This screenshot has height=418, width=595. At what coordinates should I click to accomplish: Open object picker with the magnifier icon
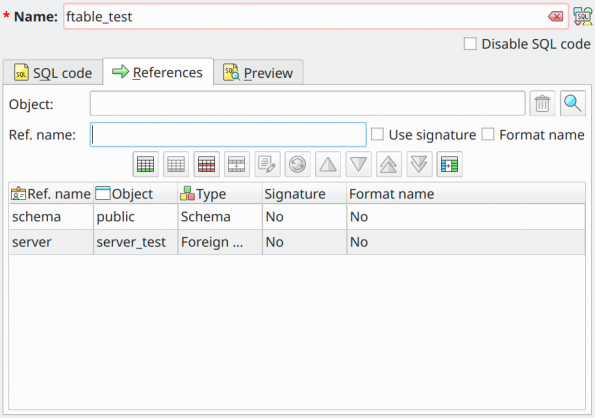[573, 103]
